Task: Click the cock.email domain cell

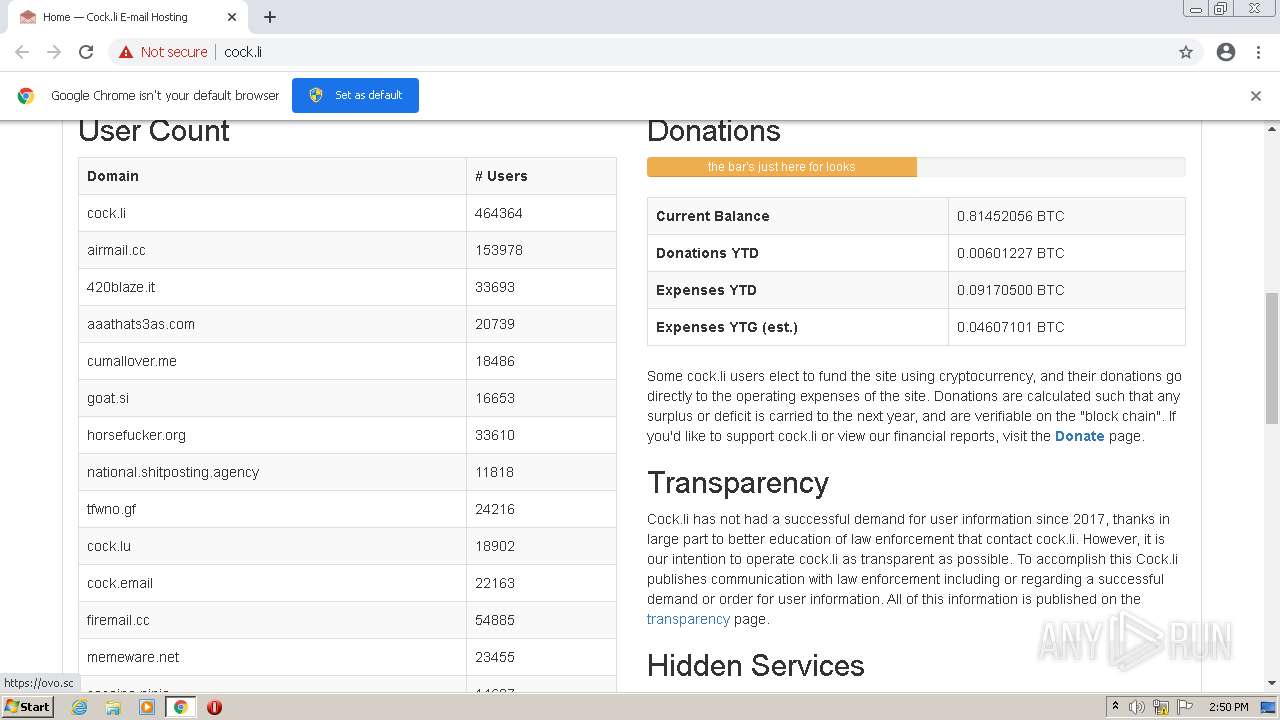Action: (272, 583)
